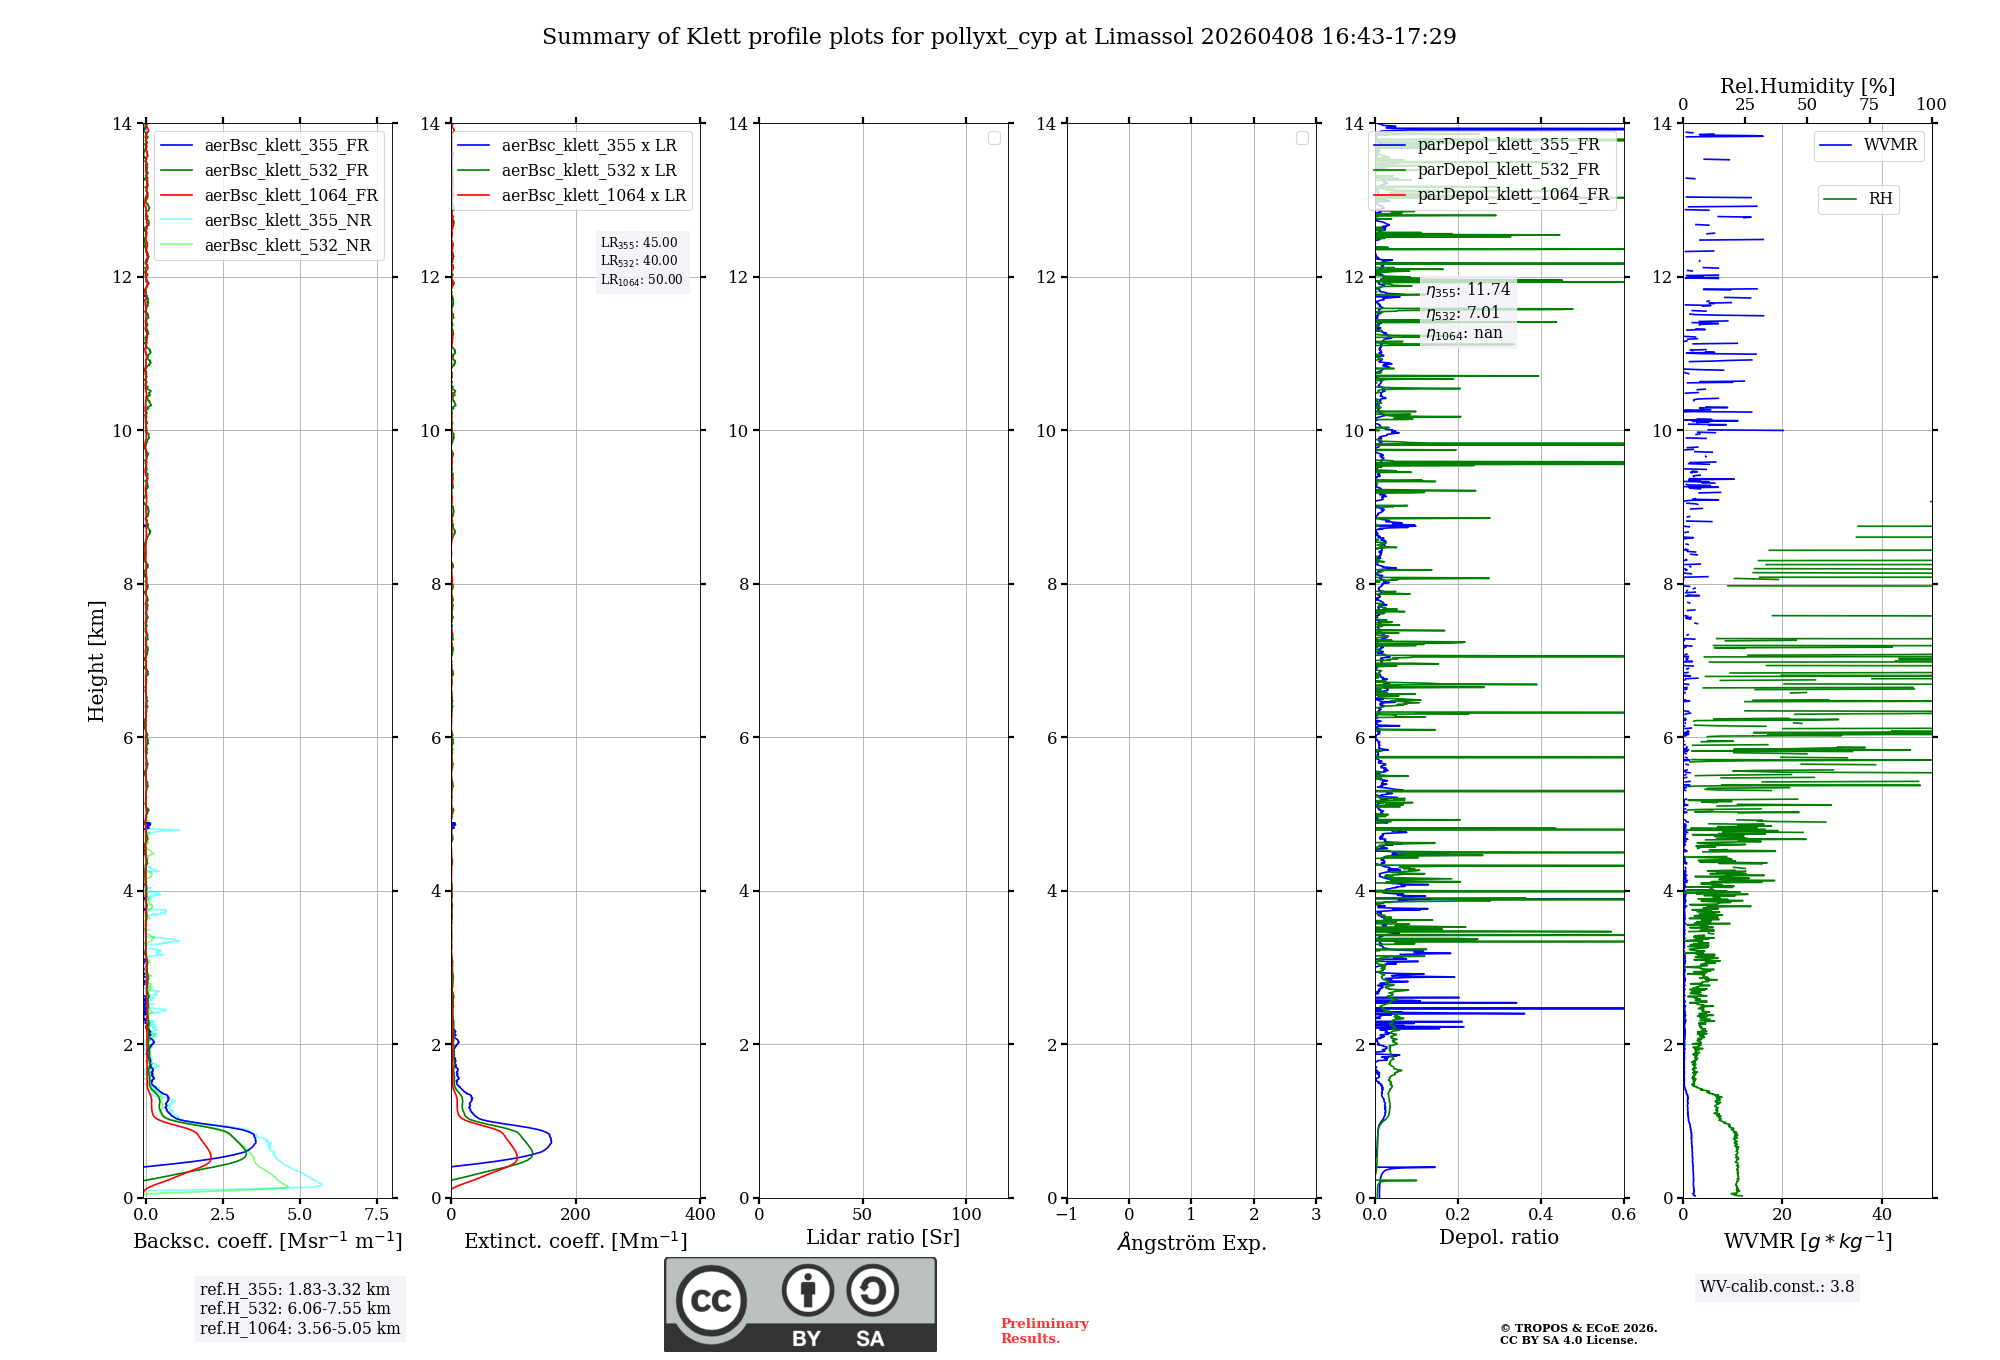Click the BY attribution person icon
The image size is (2000, 1360).
[807, 1290]
